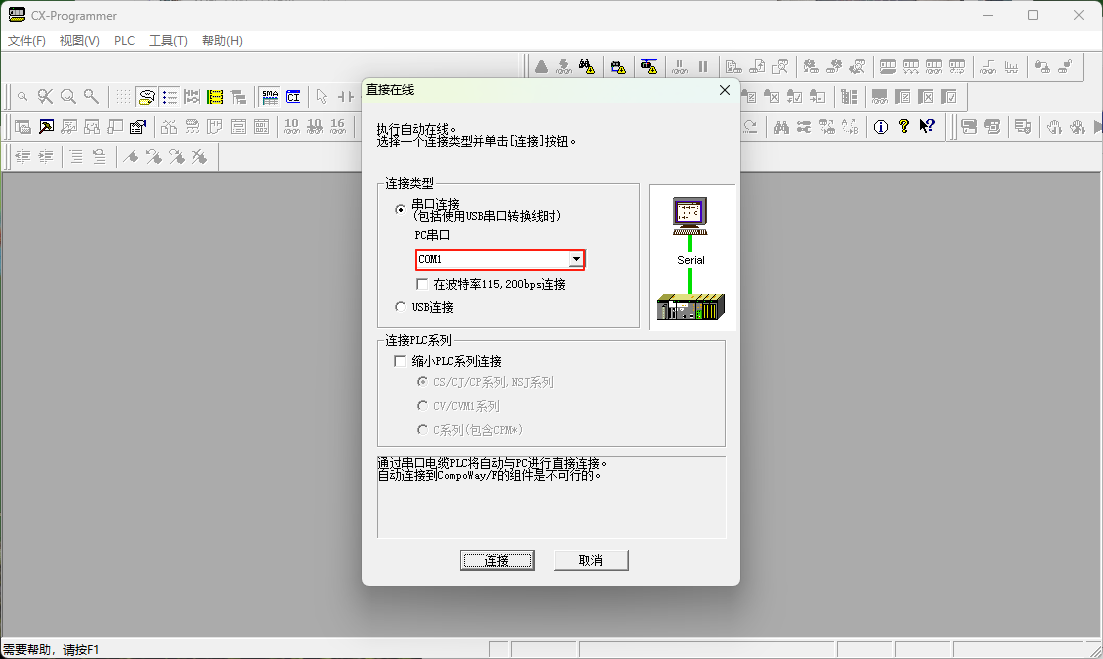Click the redo curved arrow icon
The image size is (1103, 659).
(751, 127)
